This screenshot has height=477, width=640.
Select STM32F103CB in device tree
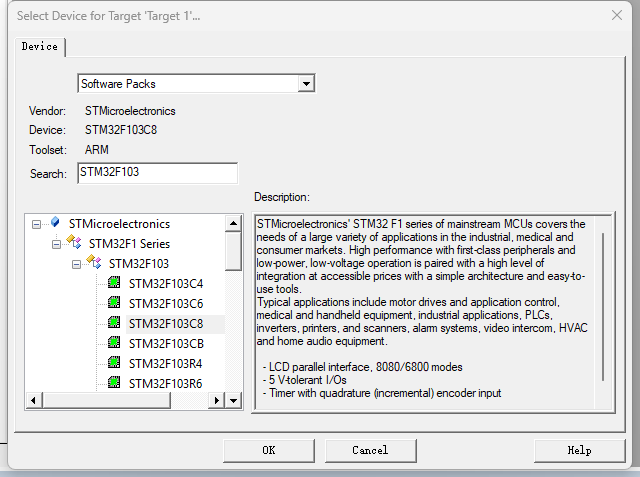[166, 344]
